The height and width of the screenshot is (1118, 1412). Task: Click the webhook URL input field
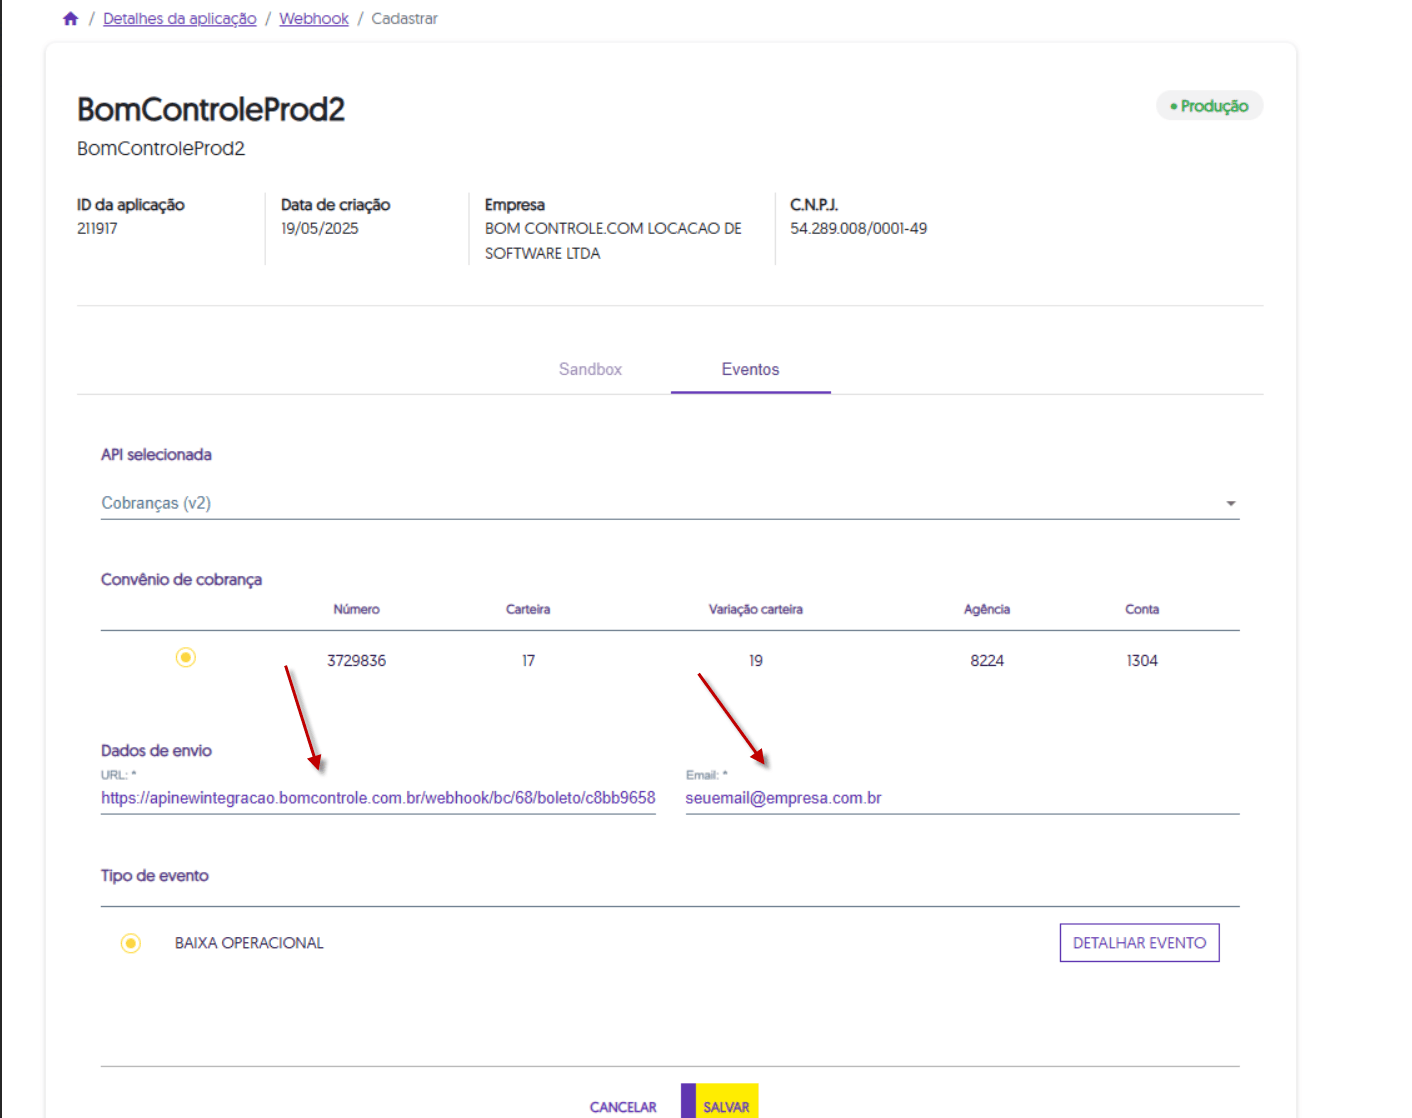coord(378,798)
